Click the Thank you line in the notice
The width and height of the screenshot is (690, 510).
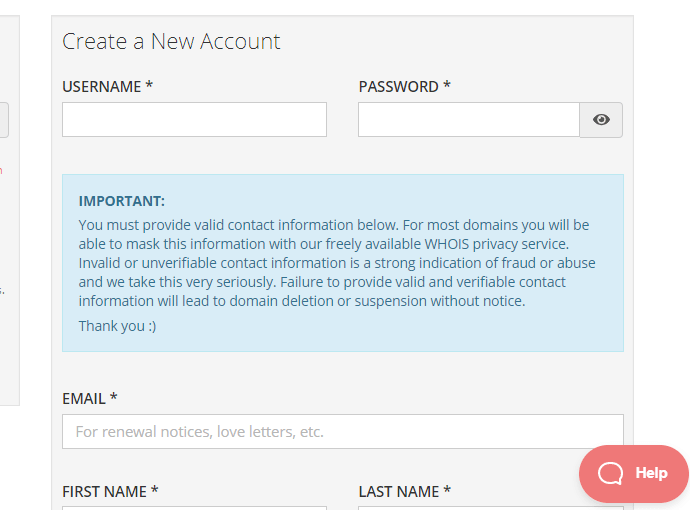(117, 326)
